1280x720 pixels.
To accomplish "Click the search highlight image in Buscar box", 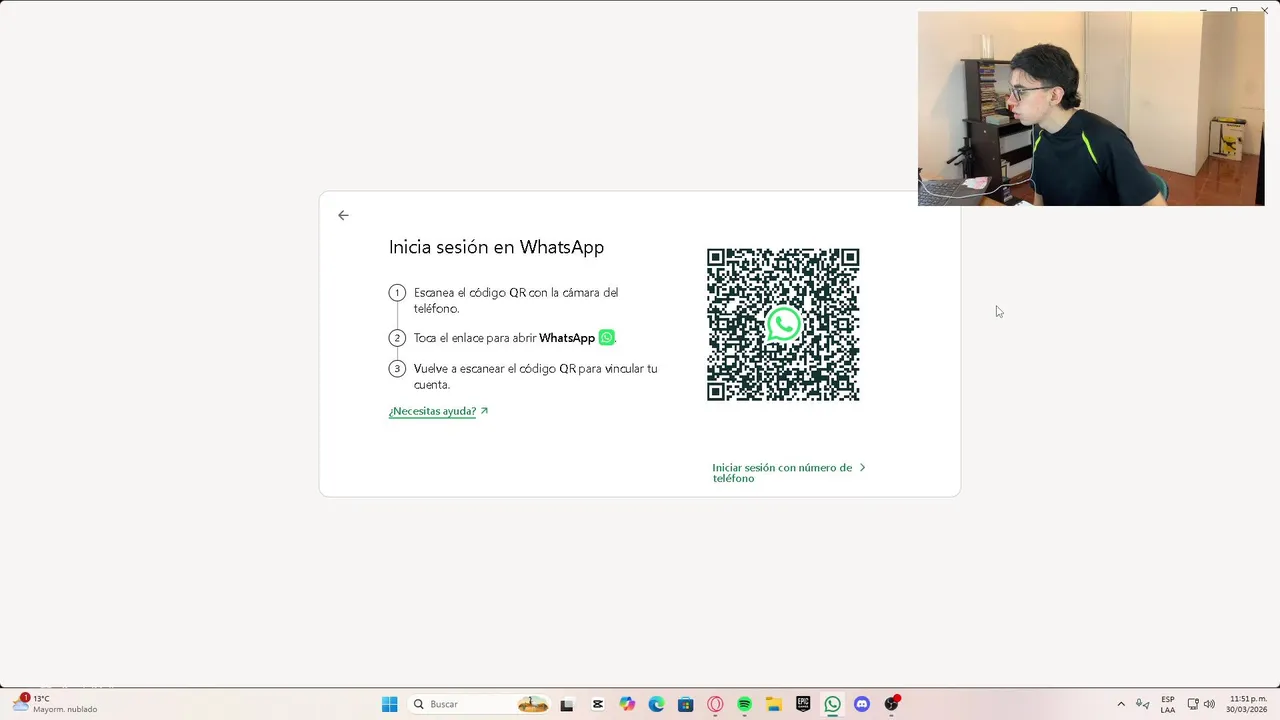I will (532, 704).
